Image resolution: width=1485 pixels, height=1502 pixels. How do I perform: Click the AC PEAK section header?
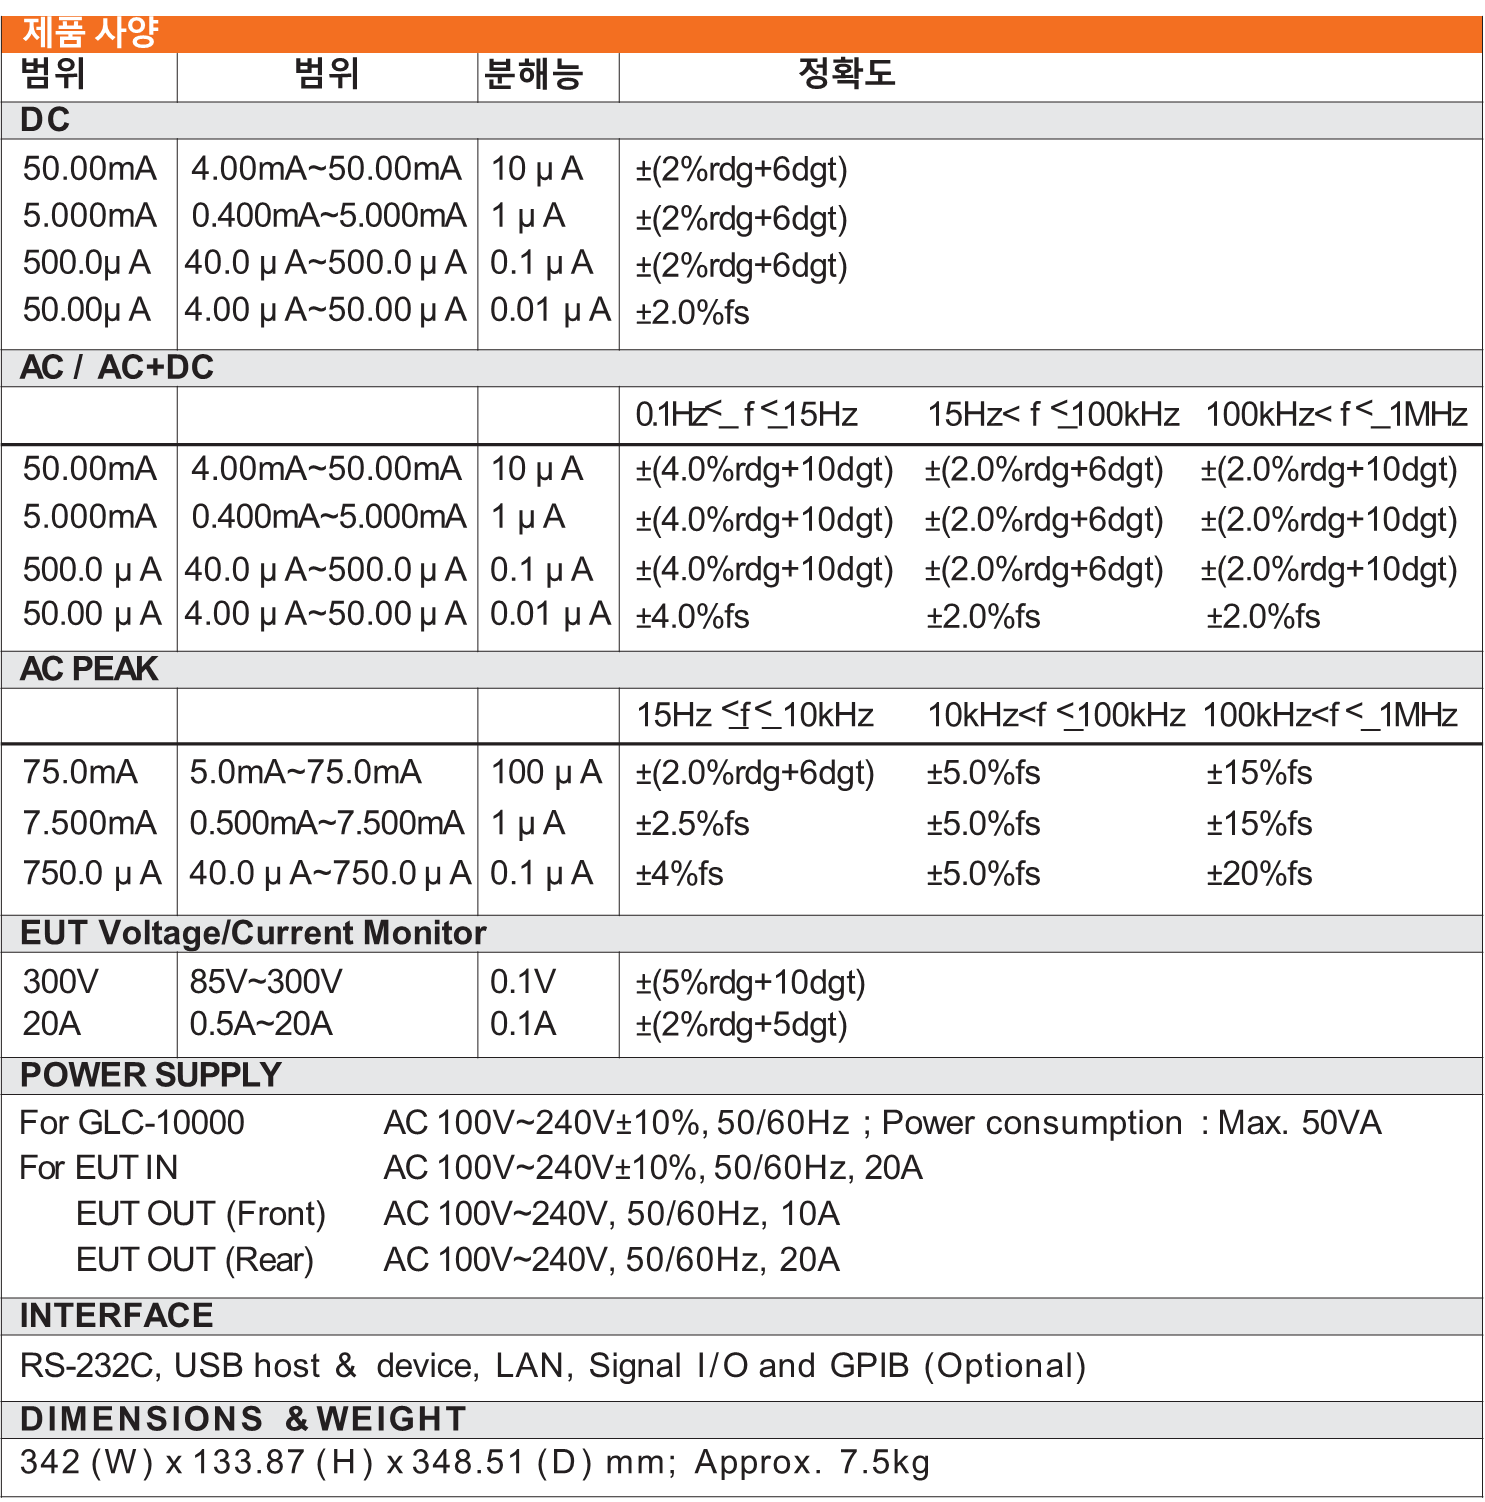(89, 668)
